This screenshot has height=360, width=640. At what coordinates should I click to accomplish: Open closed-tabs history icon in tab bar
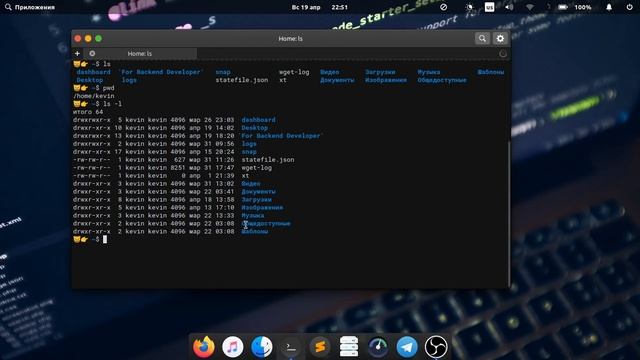coord(502,53)
